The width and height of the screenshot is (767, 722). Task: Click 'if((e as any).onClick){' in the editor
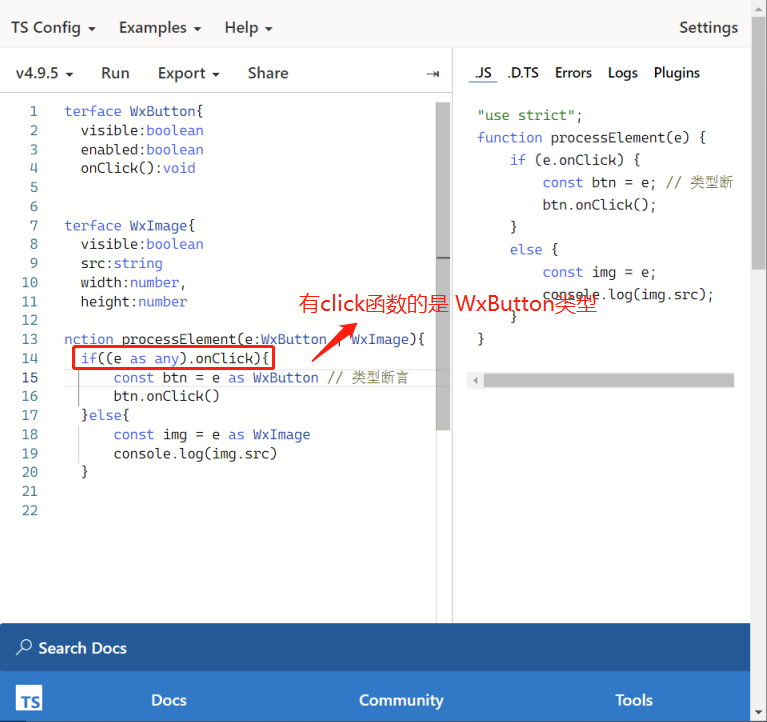point(175,359)
